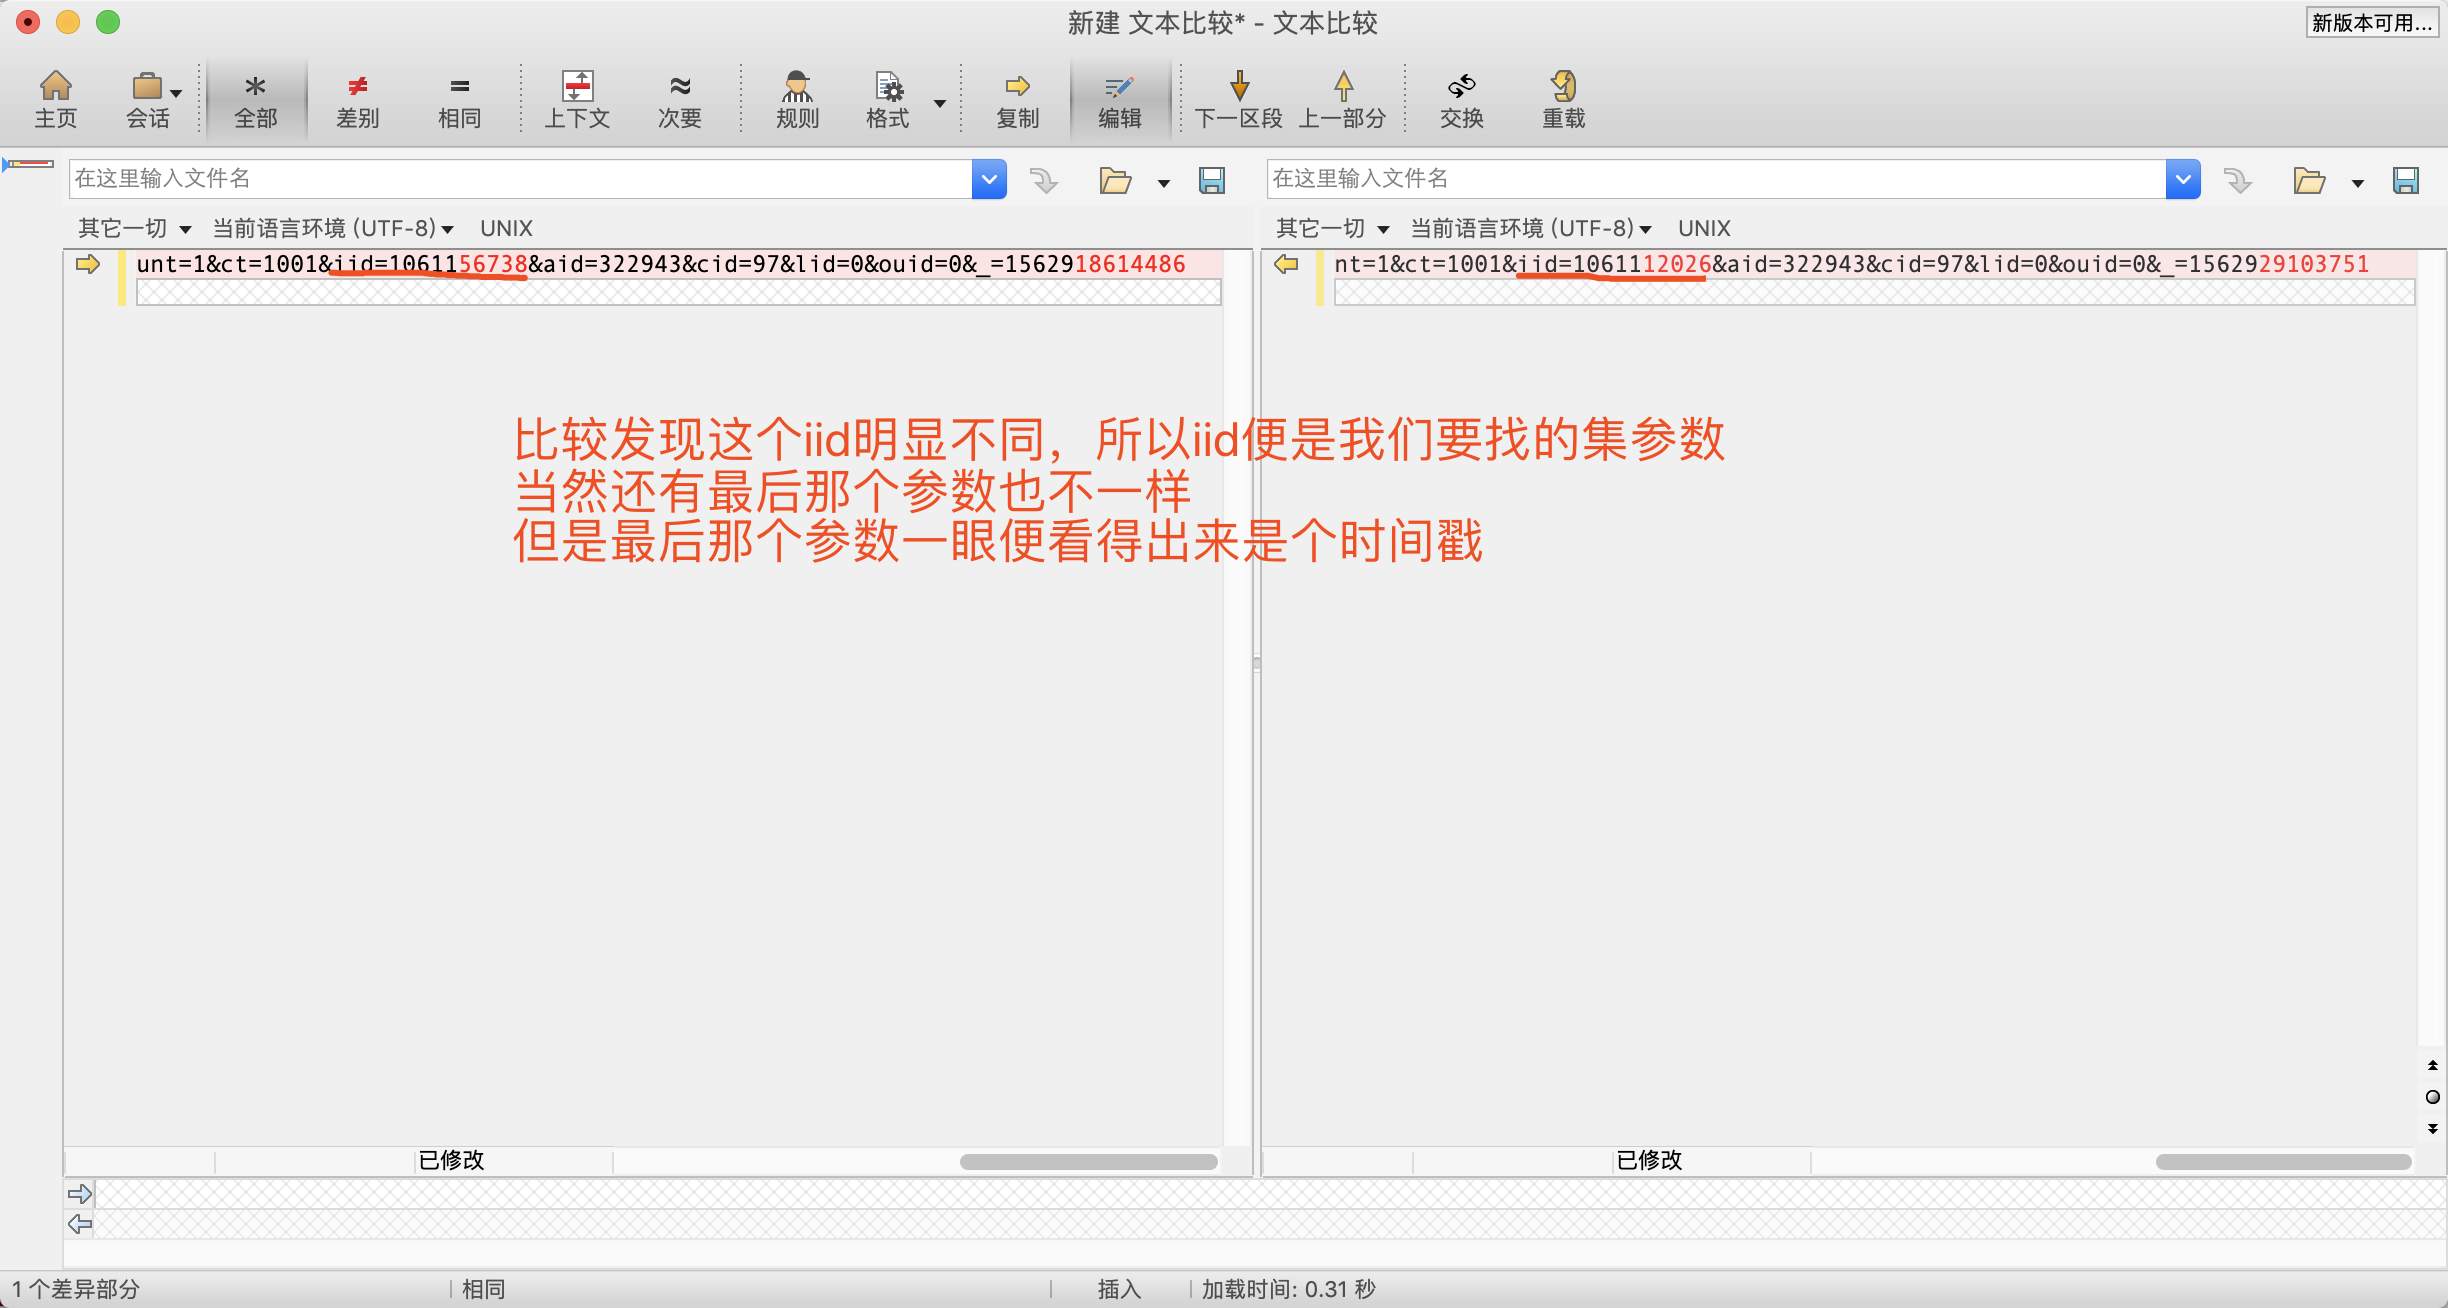Click the thumbnail overview icon at top-left
This screenshot has height=1308, width=2448.
point(28,164)
